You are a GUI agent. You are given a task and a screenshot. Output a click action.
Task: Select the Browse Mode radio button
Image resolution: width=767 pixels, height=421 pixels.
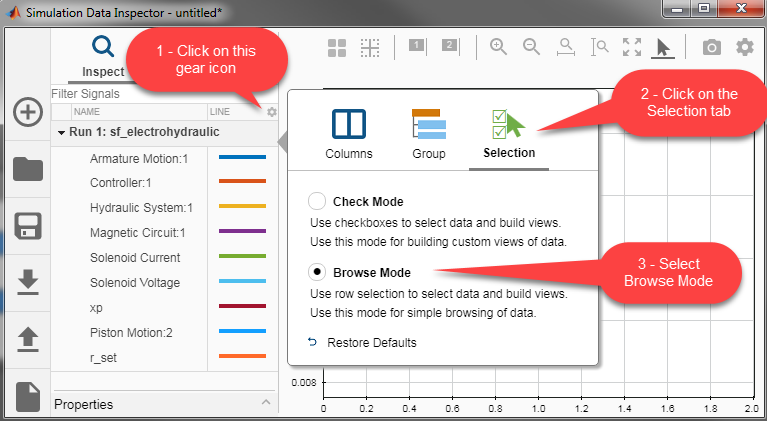[317, 271]
